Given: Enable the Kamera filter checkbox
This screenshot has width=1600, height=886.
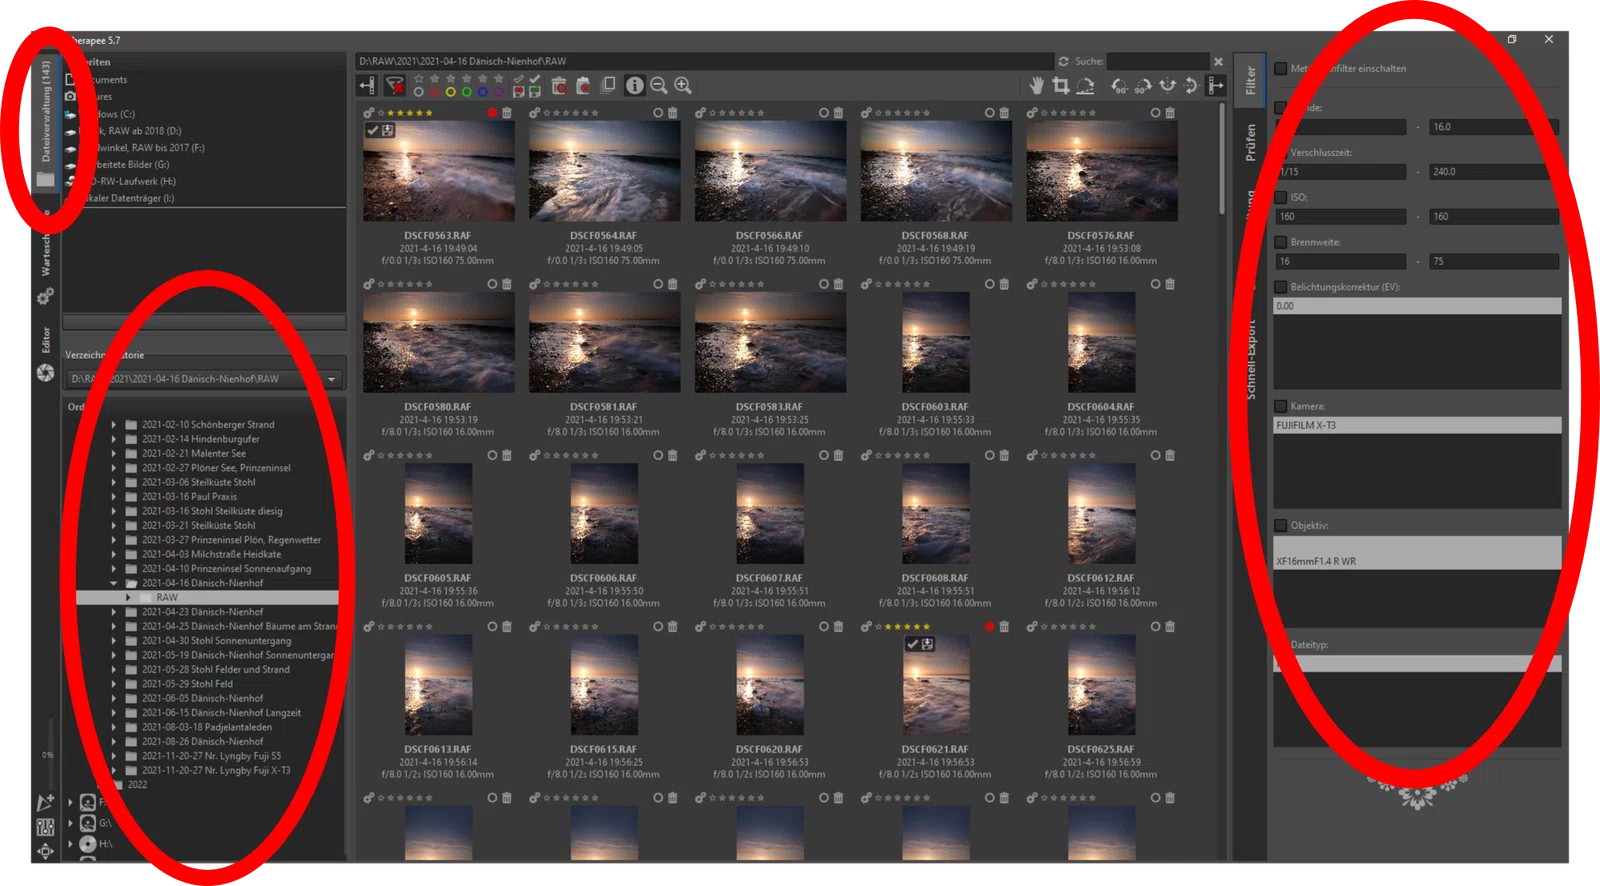Looking at the screenshot, I should tap(1280, 406).
